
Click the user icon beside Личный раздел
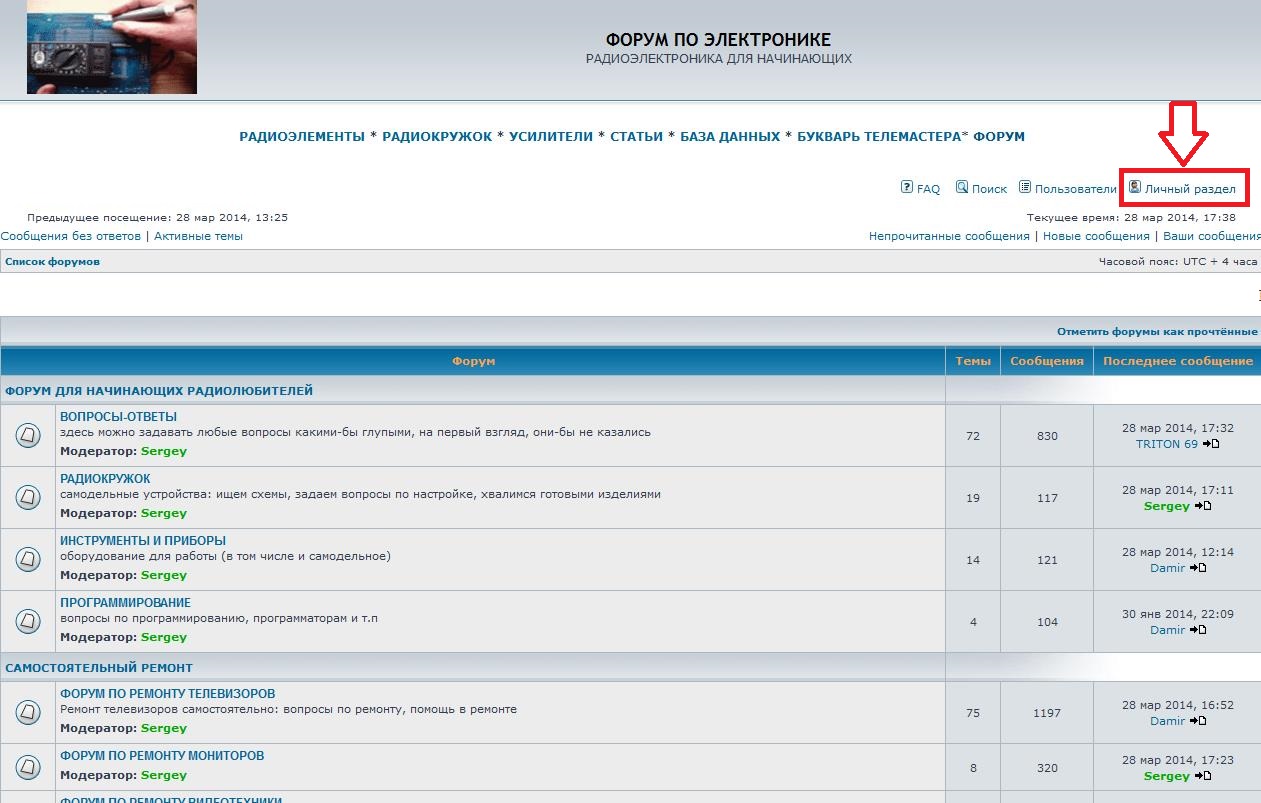point(1135,187)
